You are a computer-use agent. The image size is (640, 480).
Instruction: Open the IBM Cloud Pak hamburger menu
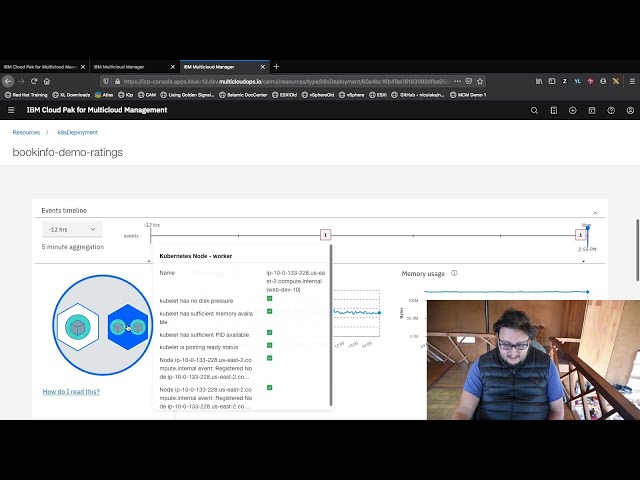point(11,110)
